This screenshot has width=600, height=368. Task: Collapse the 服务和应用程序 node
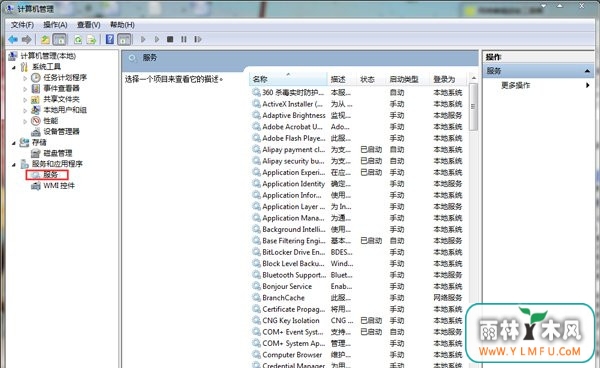click(14, 164)
